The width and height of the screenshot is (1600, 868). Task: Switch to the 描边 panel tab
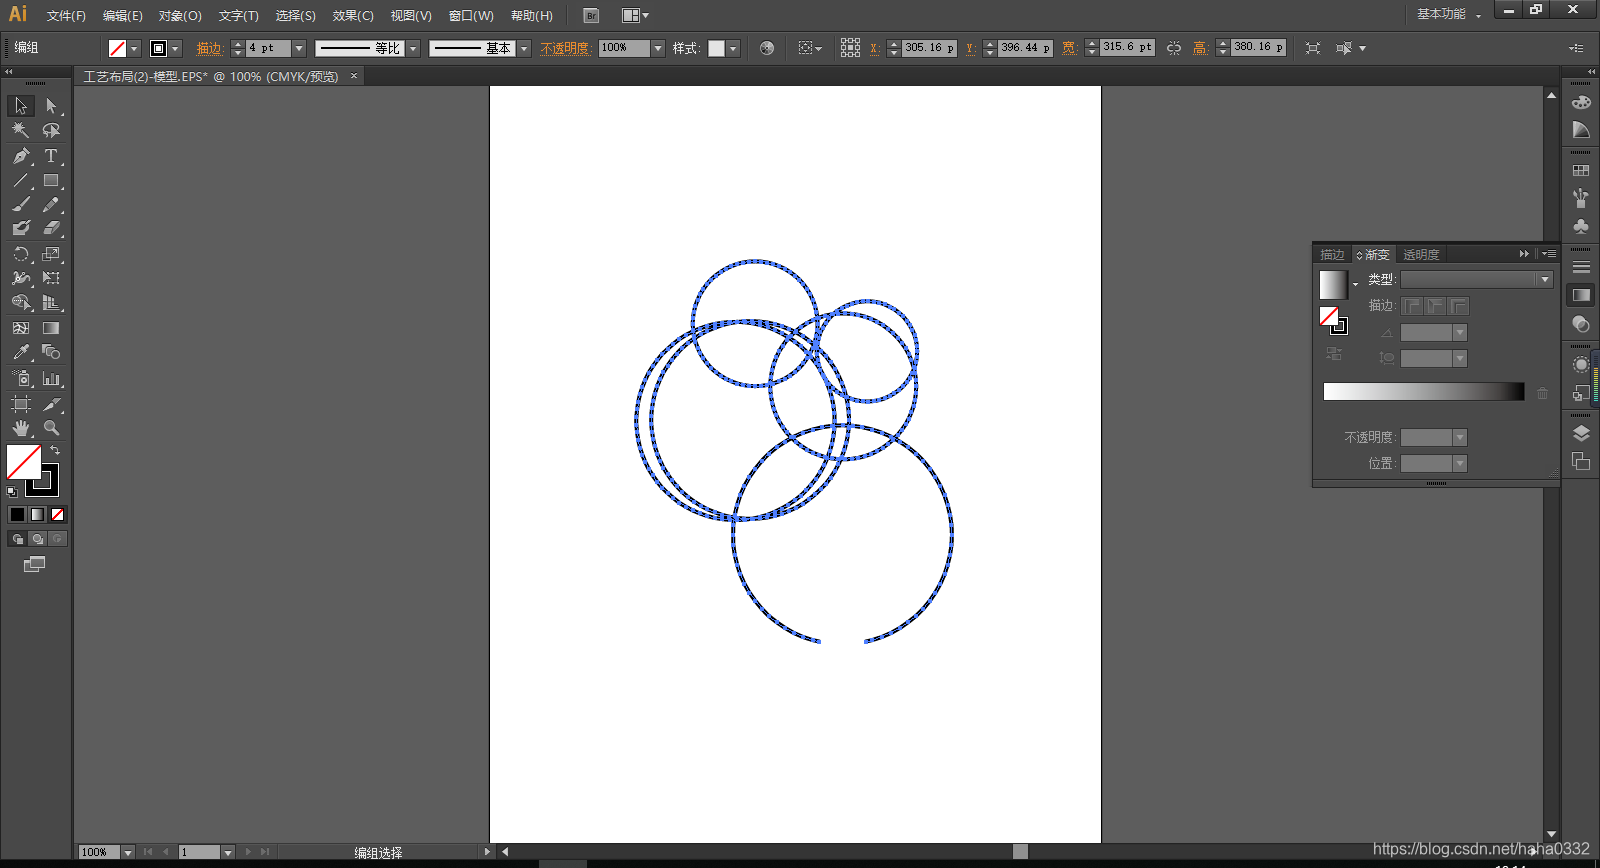(1332, 255)
